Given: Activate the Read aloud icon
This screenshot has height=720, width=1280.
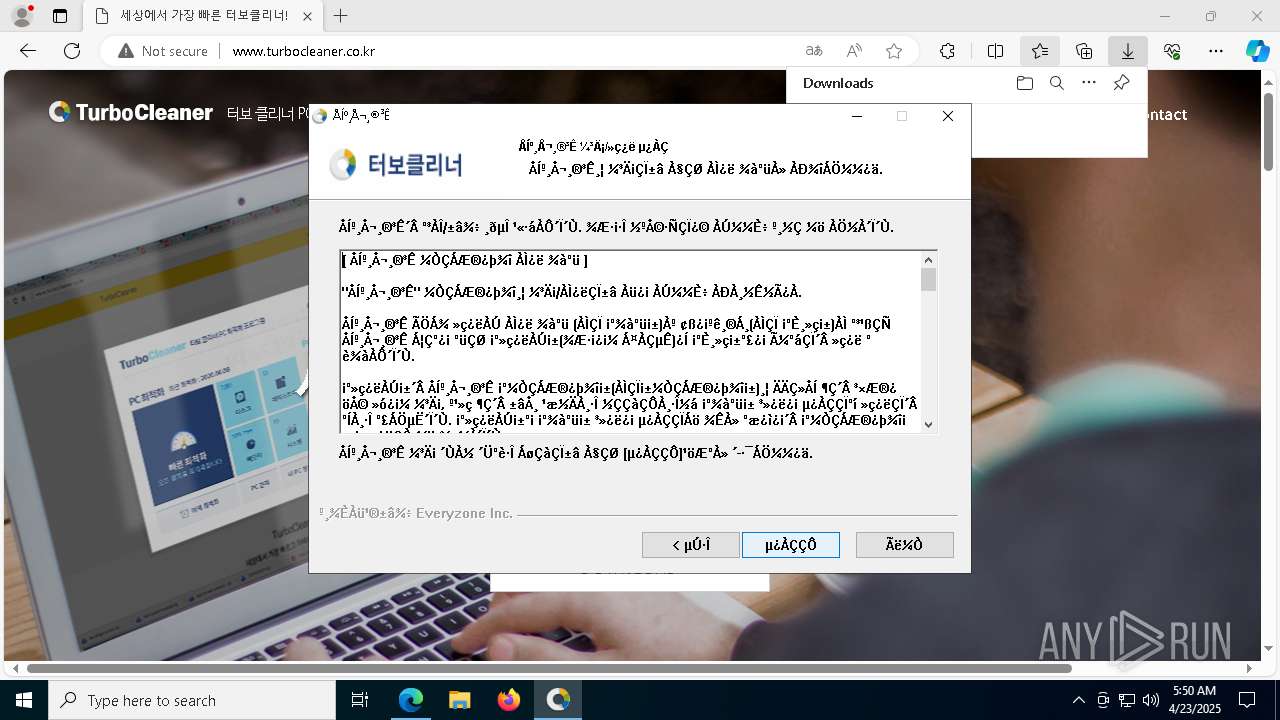Looking at the screenshot, I should pos(854,51).
